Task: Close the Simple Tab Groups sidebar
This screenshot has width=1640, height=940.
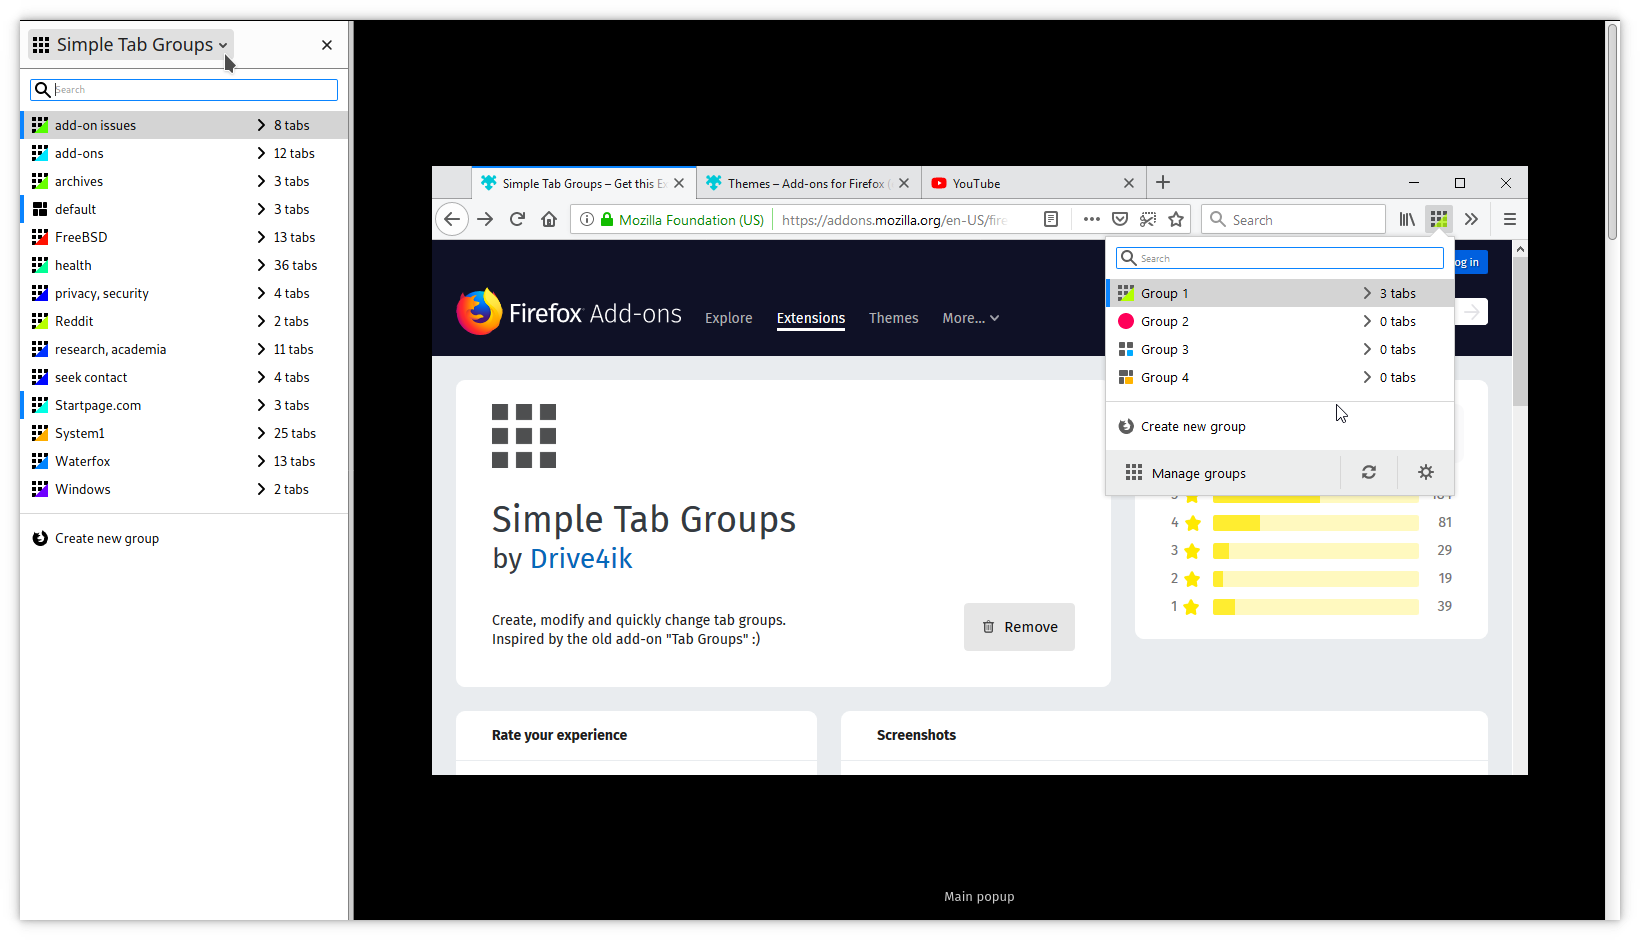Action: tap(327, 45)
